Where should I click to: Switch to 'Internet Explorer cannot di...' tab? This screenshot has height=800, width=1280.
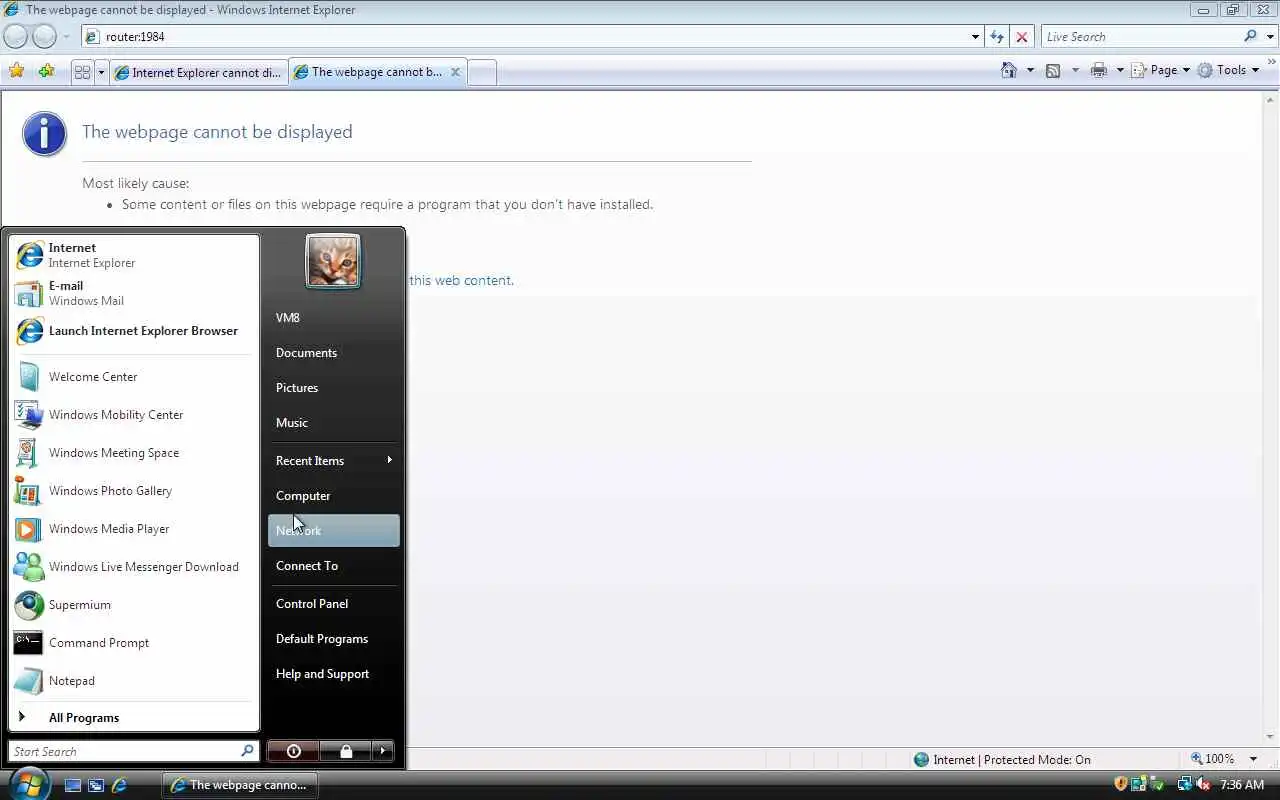[198, 72]
